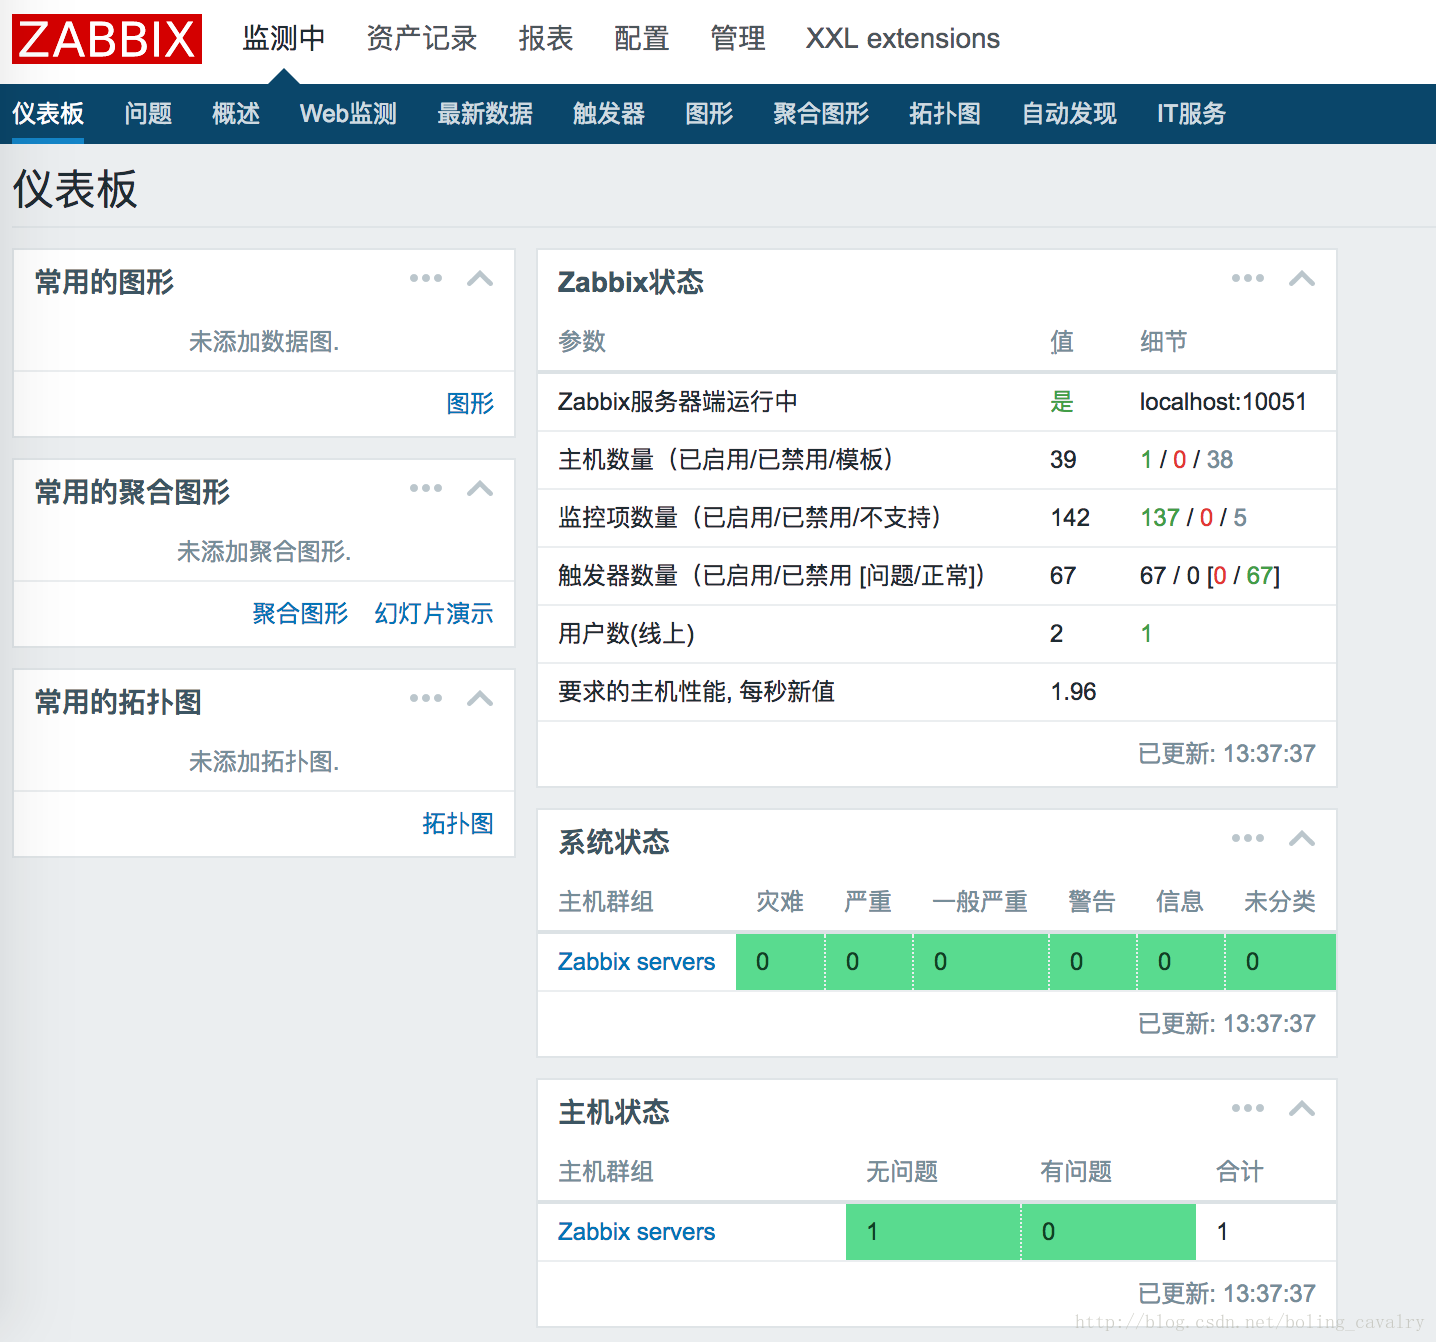Image resolution: width=1436 pixels, height=1342 pixels.
Task: Click the 主机数量 row value 39
Action: pyautogui.click(x=1063, y=459)
